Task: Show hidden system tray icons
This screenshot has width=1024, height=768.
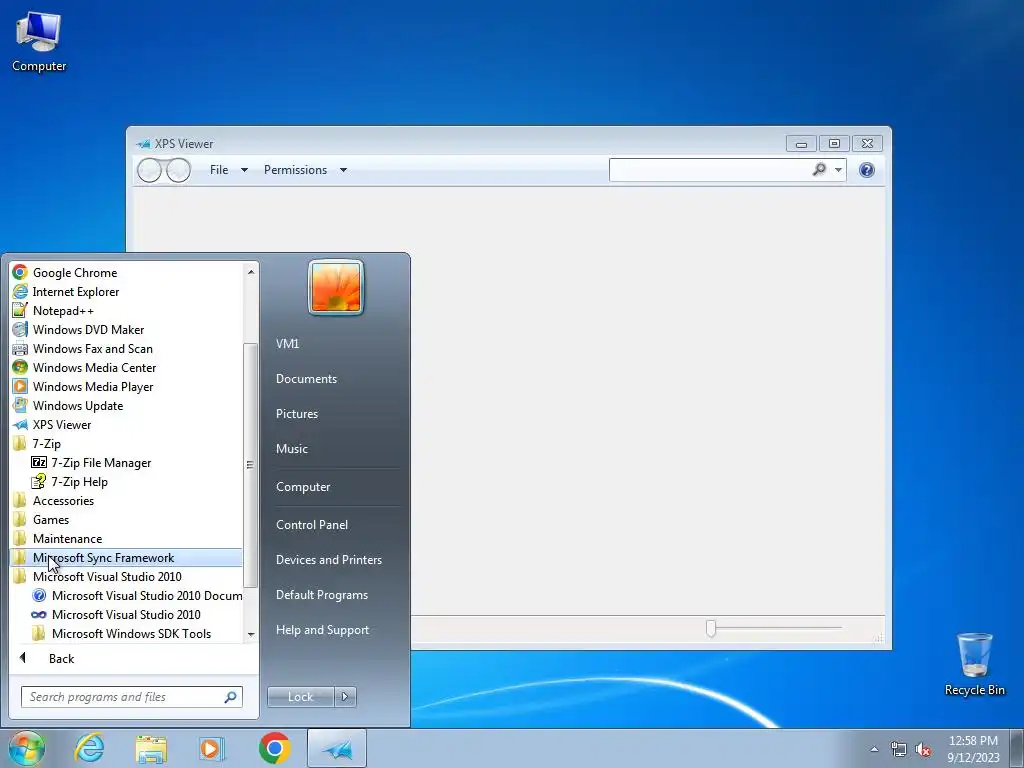Action: click(874, 749)
